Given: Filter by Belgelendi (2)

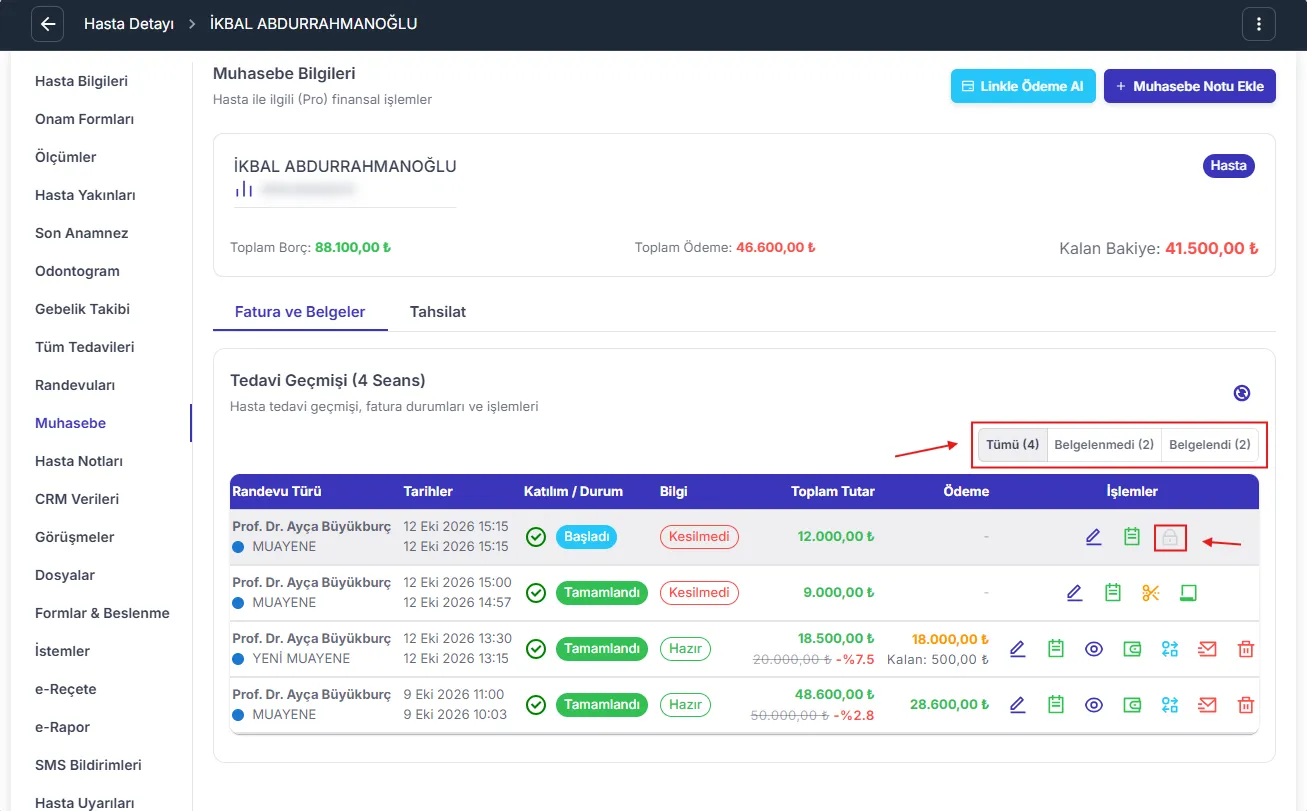Looking at the screenshot, I should [1210, 445].
